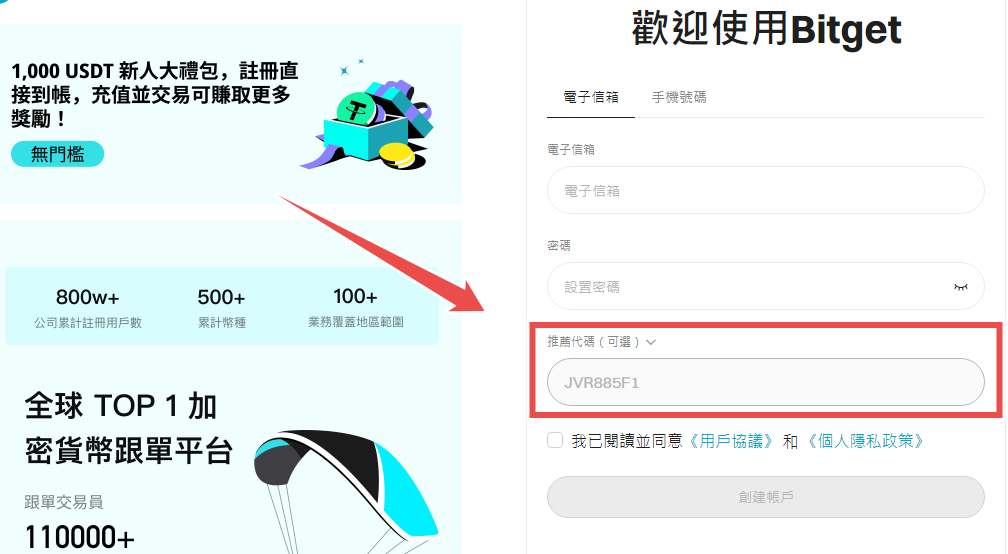The height and width of the screenshot is (554, 1008).
Task: Click the yellow coins beside gift box
Action: (x=396, y=156)
